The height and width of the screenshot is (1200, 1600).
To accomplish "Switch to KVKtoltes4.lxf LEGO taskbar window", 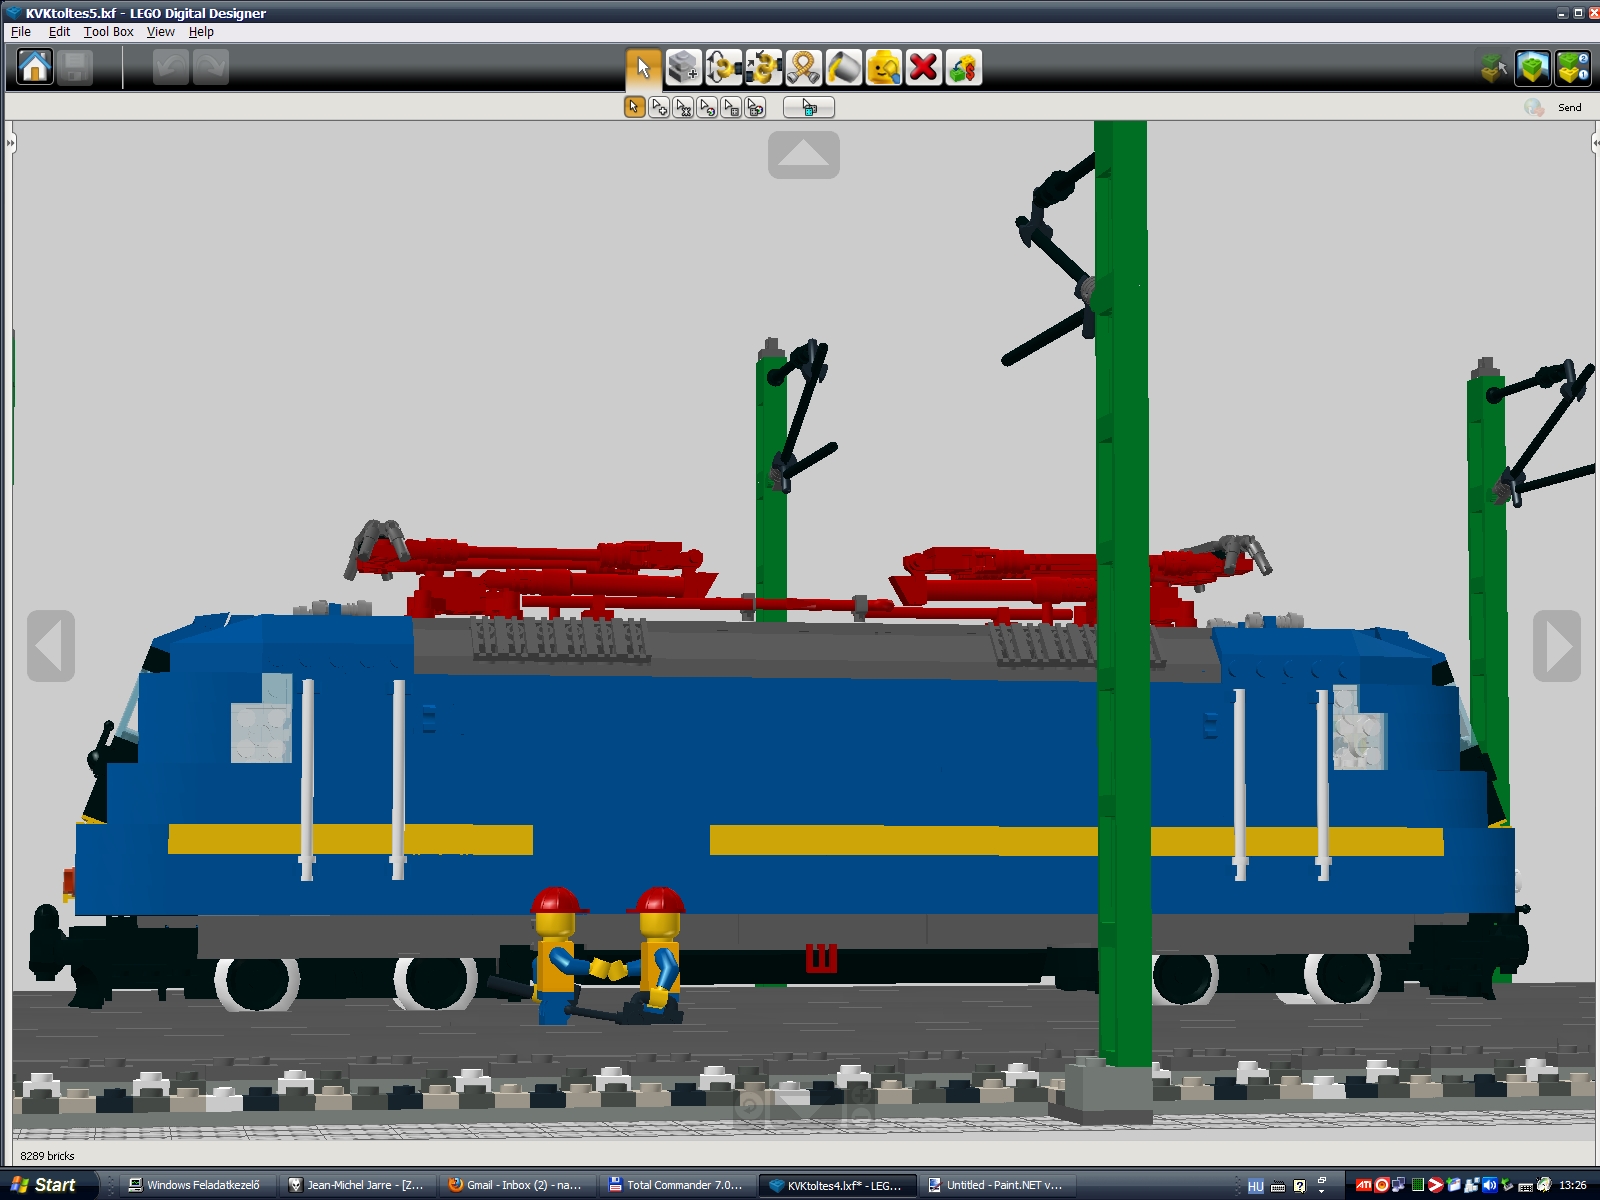I will pyautogui.click(x=836, y=1185).
